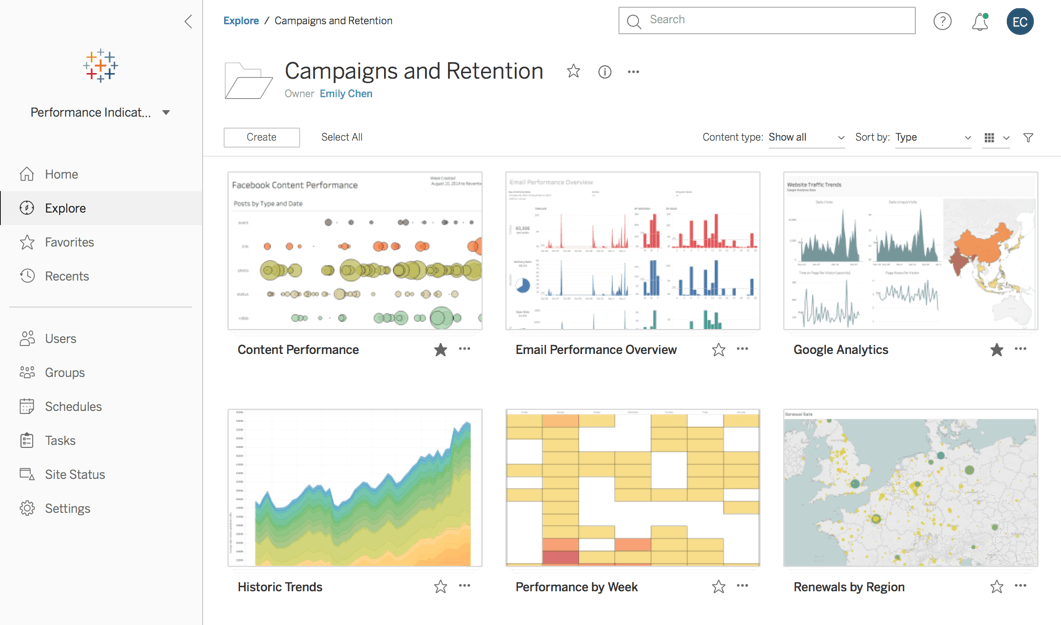Check Site Status from the sidebar

tap(73, 474)
